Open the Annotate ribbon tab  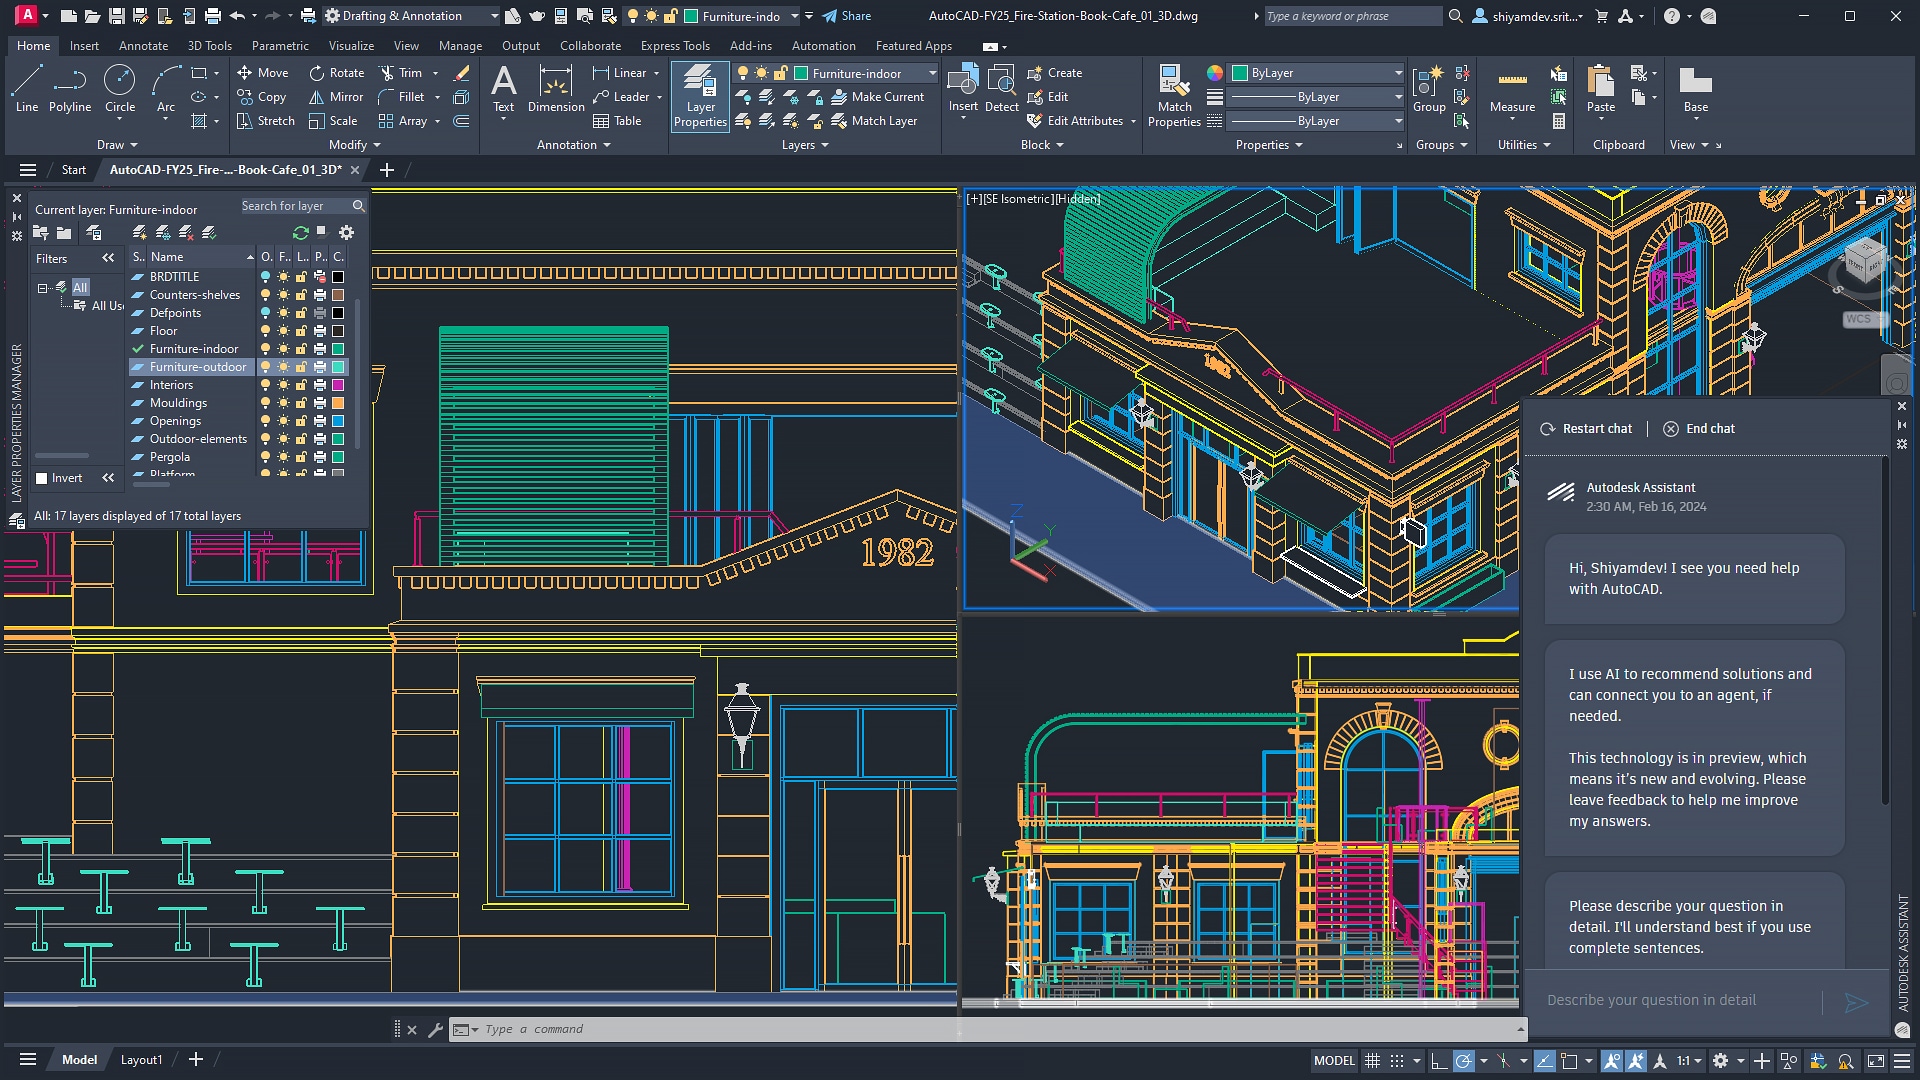point(144,45)
